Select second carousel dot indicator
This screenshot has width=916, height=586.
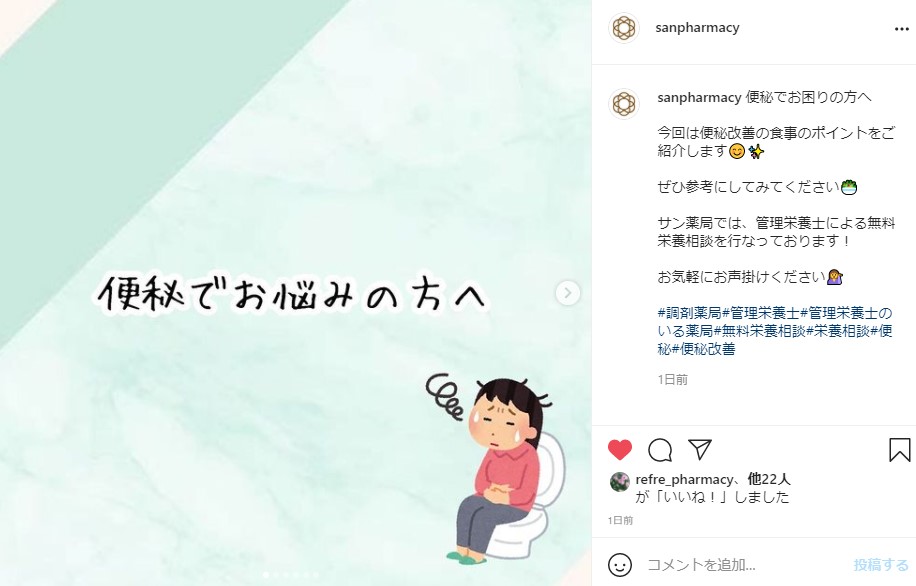pos(276,575)
